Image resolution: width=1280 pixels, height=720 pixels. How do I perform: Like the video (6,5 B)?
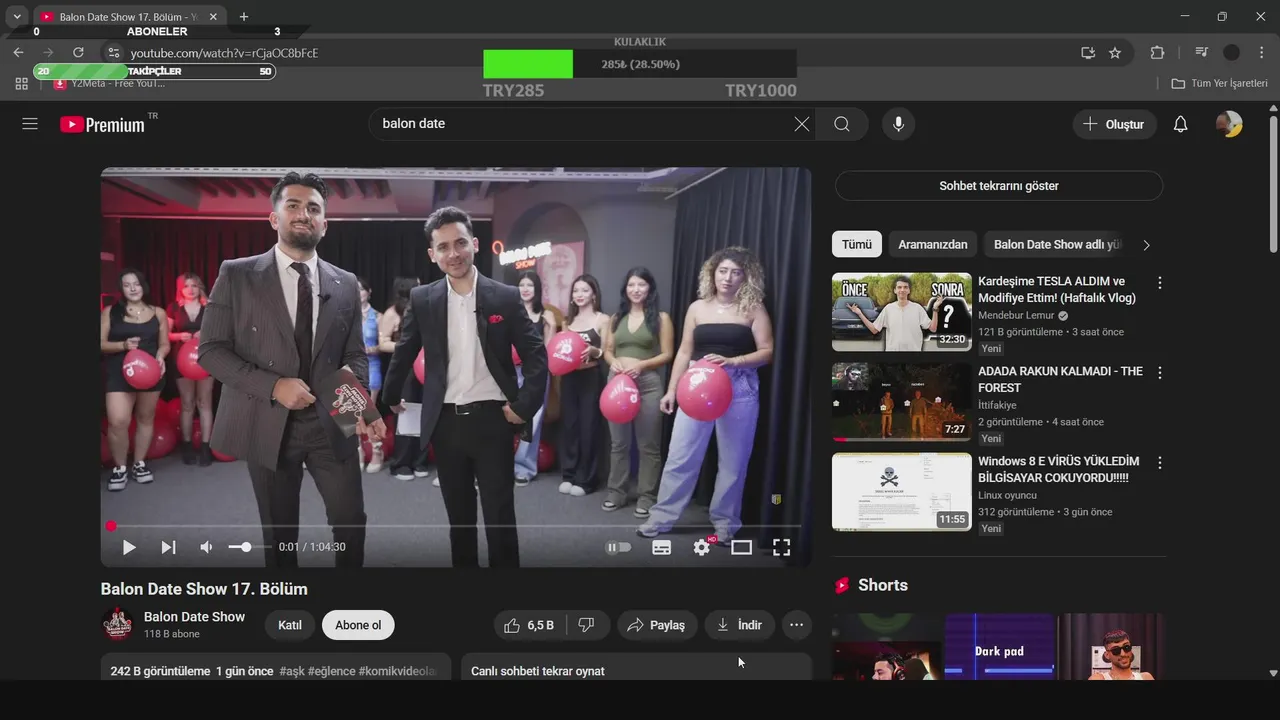pos(530,625)
